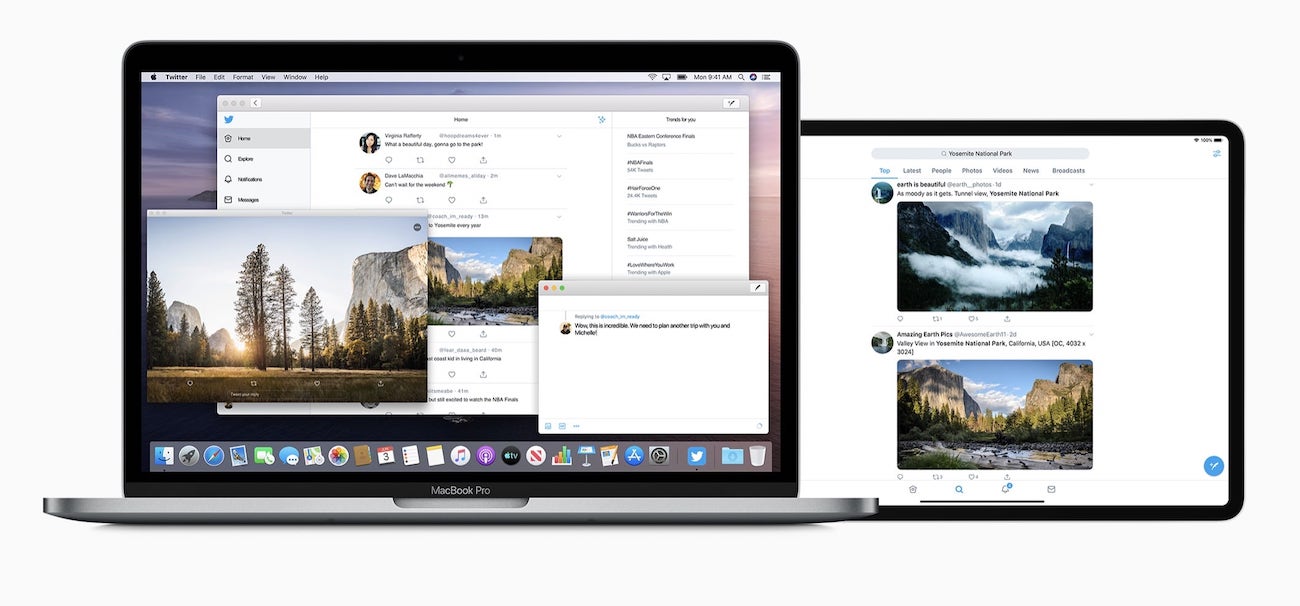Share Virginia Rafferty's tweet
The width and height of the screenshot is (1300, 606).
[483, 160]
